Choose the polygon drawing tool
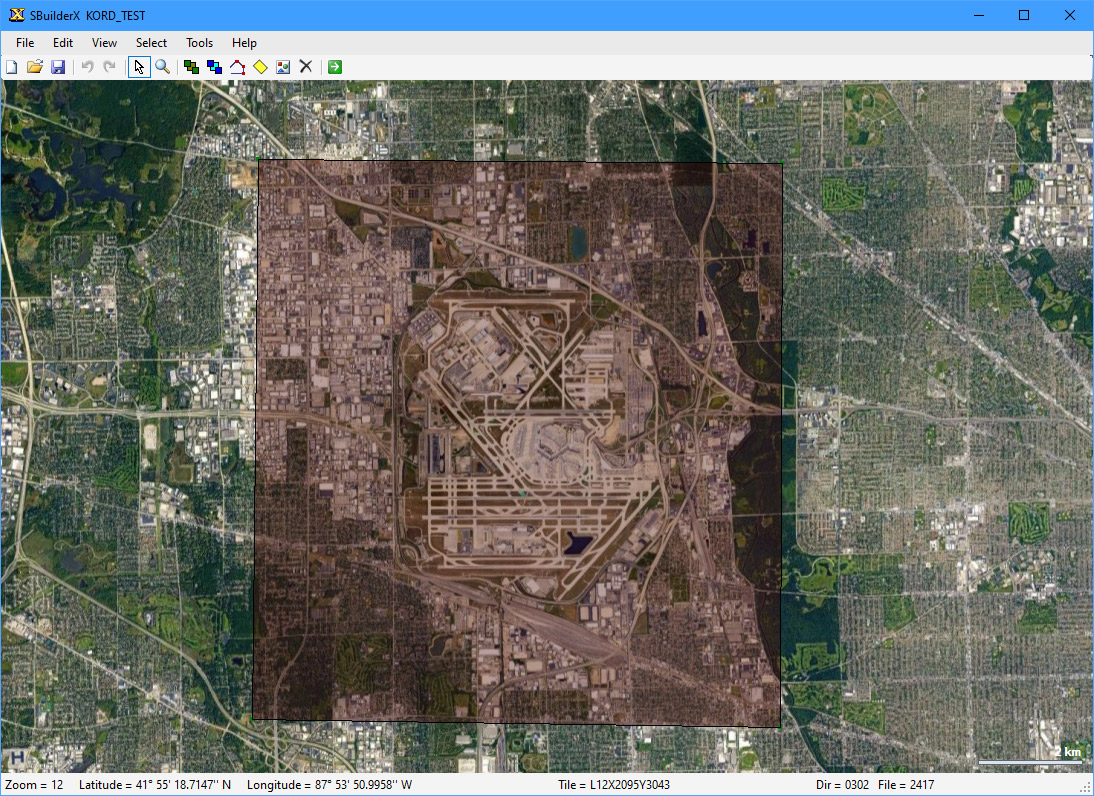1094x796 pixels. tap(237, 67)
